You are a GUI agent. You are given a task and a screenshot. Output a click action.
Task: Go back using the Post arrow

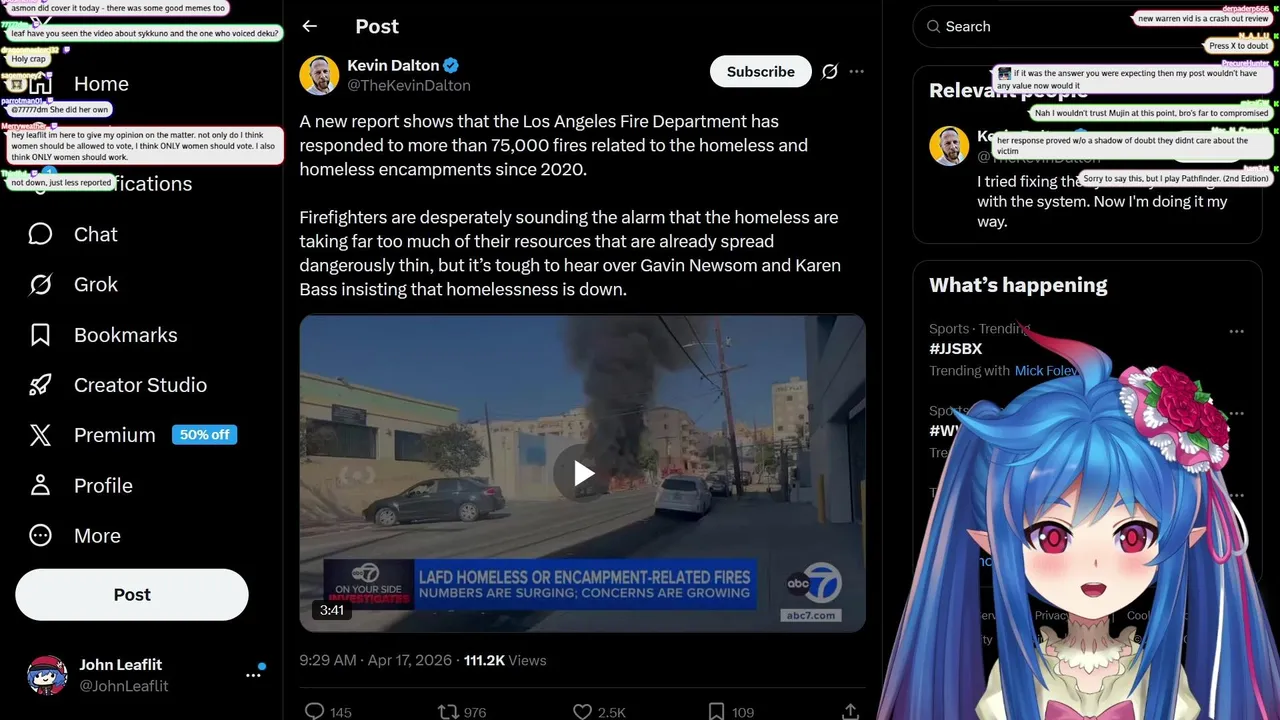309,27
